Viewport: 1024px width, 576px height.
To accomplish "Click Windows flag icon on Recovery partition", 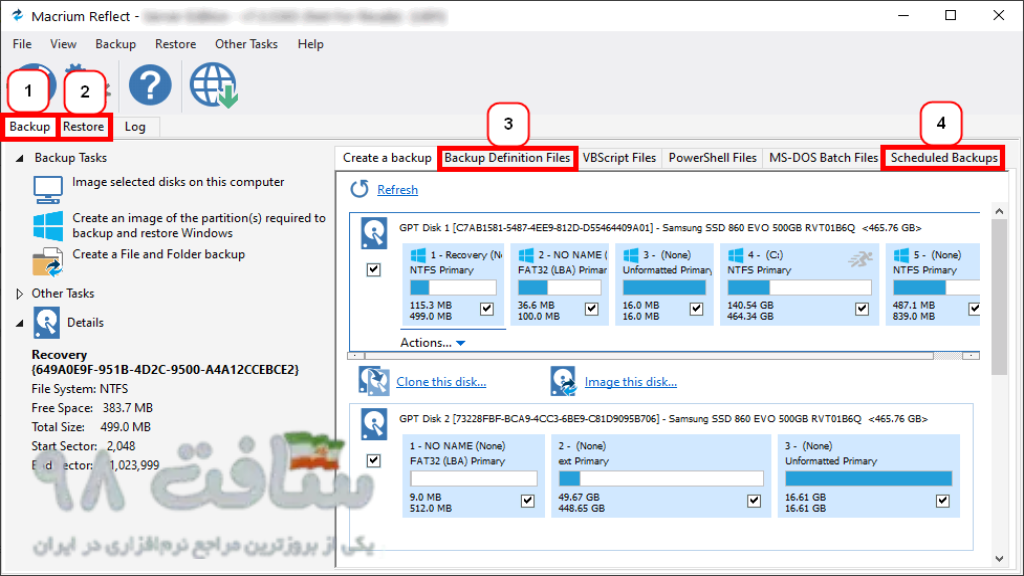I will coord(418,255).
